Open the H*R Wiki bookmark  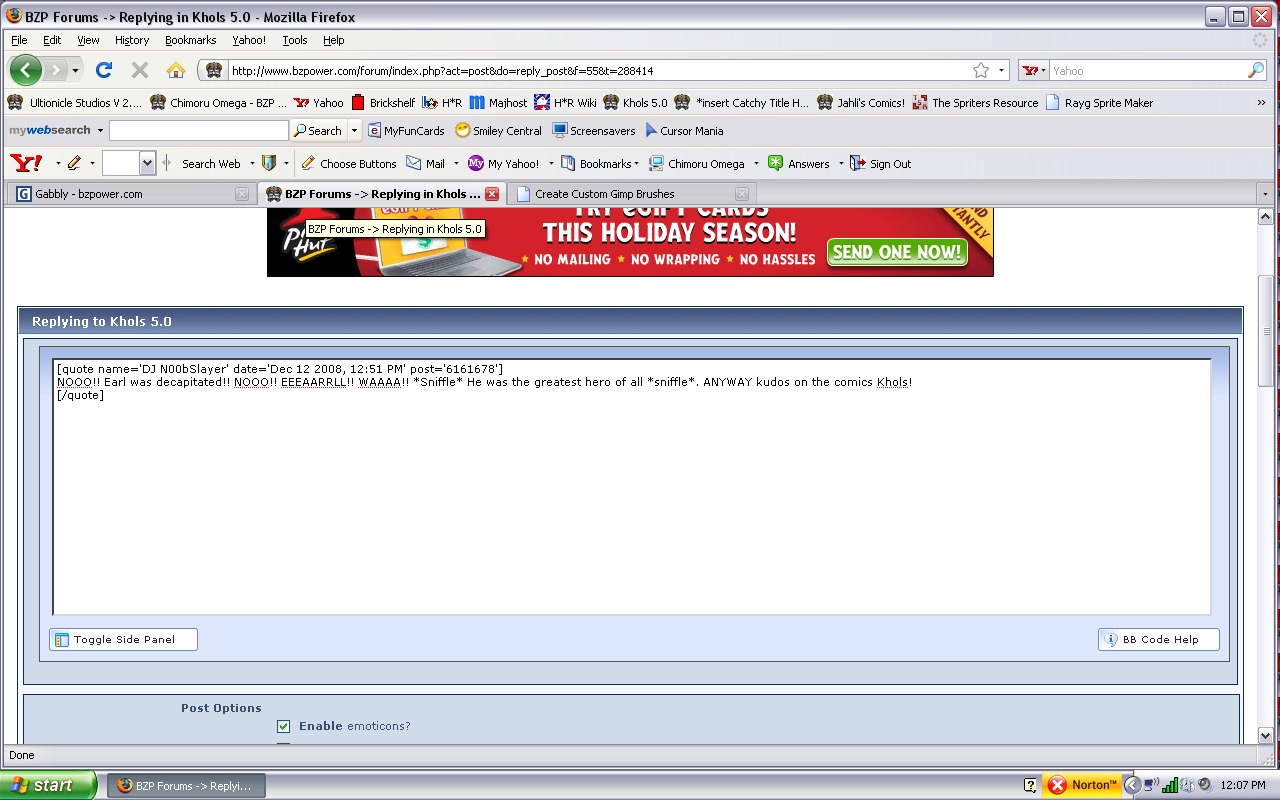click(x=565, y=102)
